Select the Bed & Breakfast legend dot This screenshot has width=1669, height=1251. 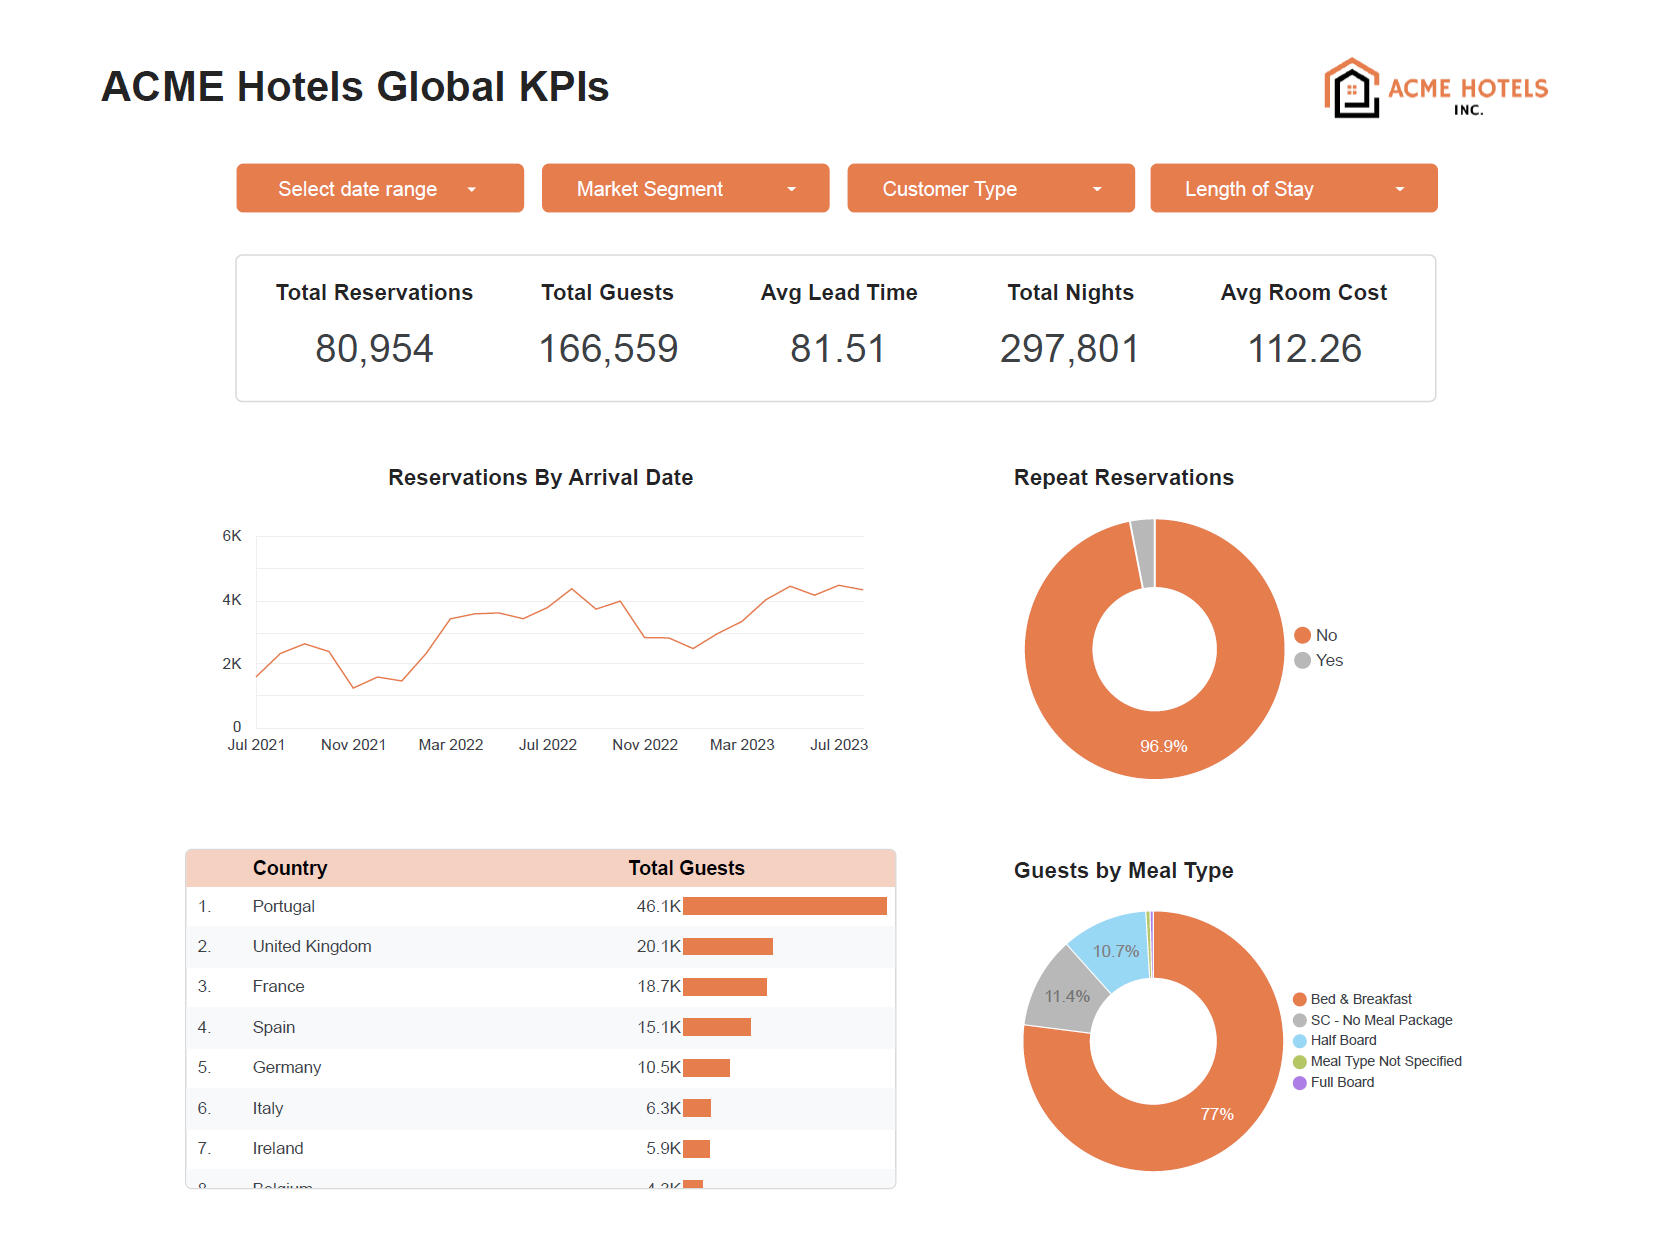(x=1299, y=998)
